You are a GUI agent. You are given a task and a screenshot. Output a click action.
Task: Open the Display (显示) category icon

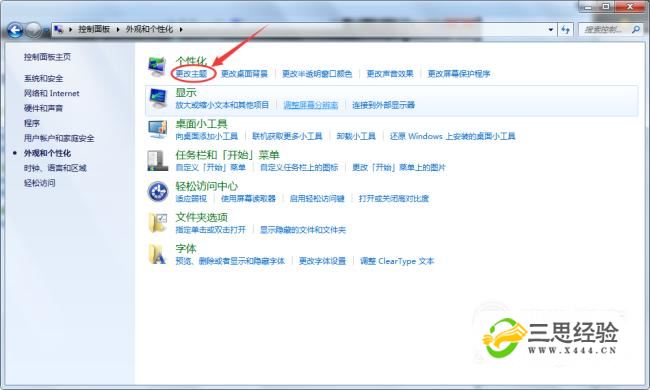(x=158, y=98)
